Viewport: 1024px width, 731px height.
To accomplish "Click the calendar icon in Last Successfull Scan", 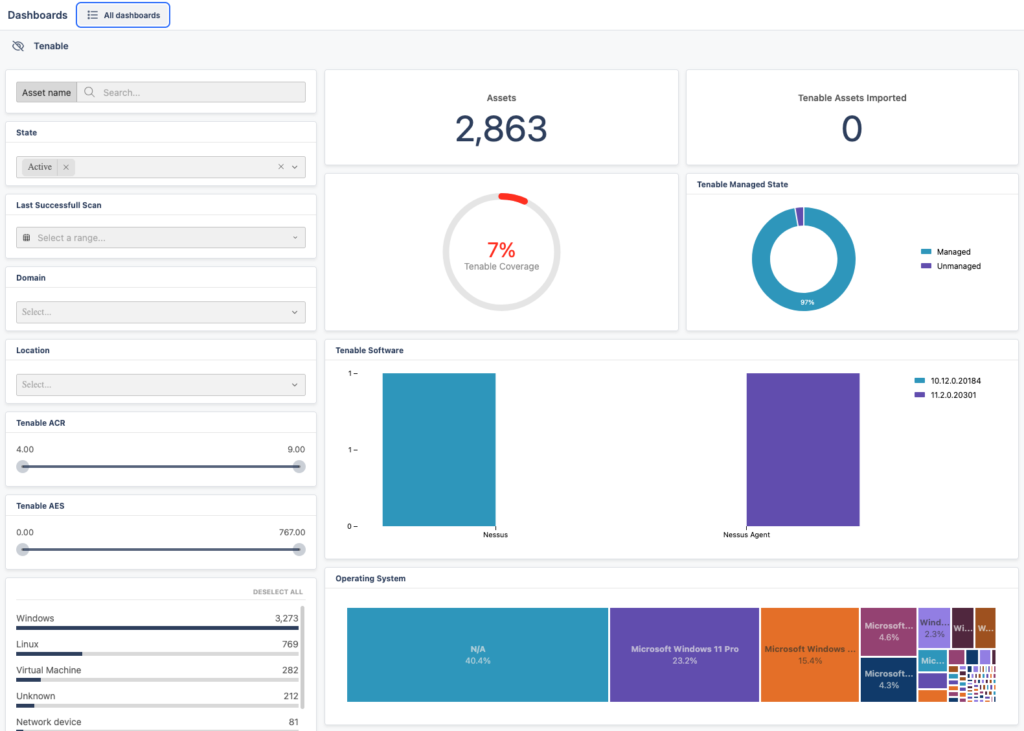I will (27, 238).
